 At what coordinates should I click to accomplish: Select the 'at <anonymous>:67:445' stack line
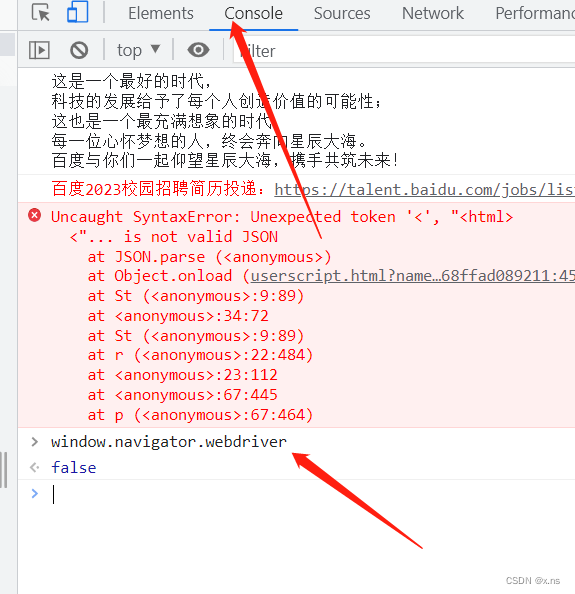point(183,395)
